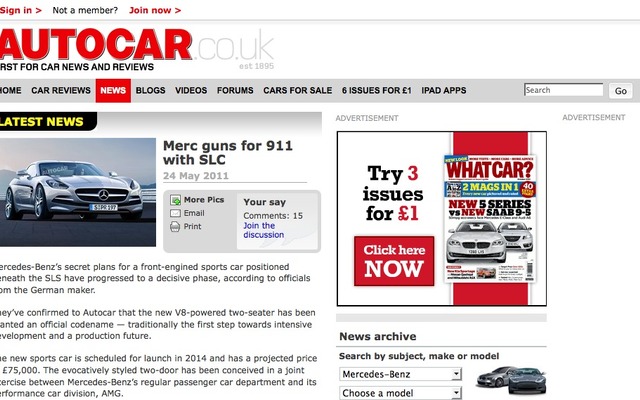Click the news archive cars thumbnail
640x400 pixels.
[x=511, y=380]
